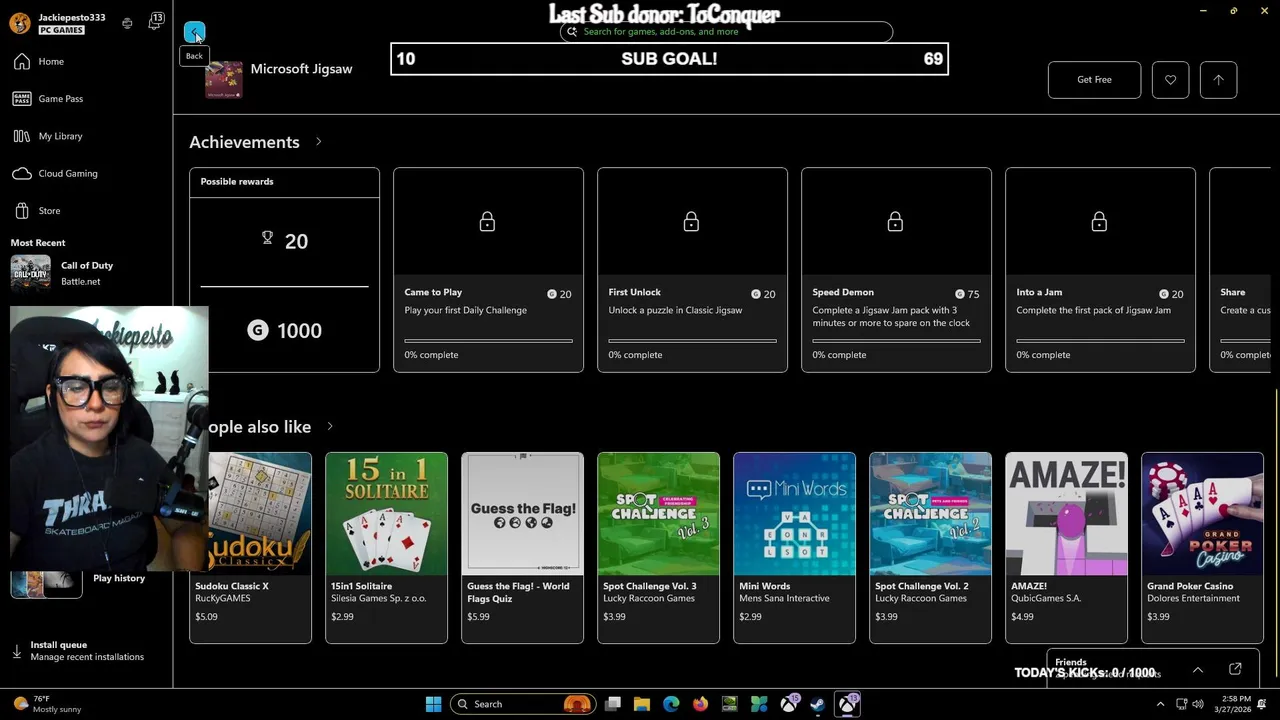Screen dimensions: 1280x720
Task: Expand Achievements section with the chevron
Action: point(318,142)
